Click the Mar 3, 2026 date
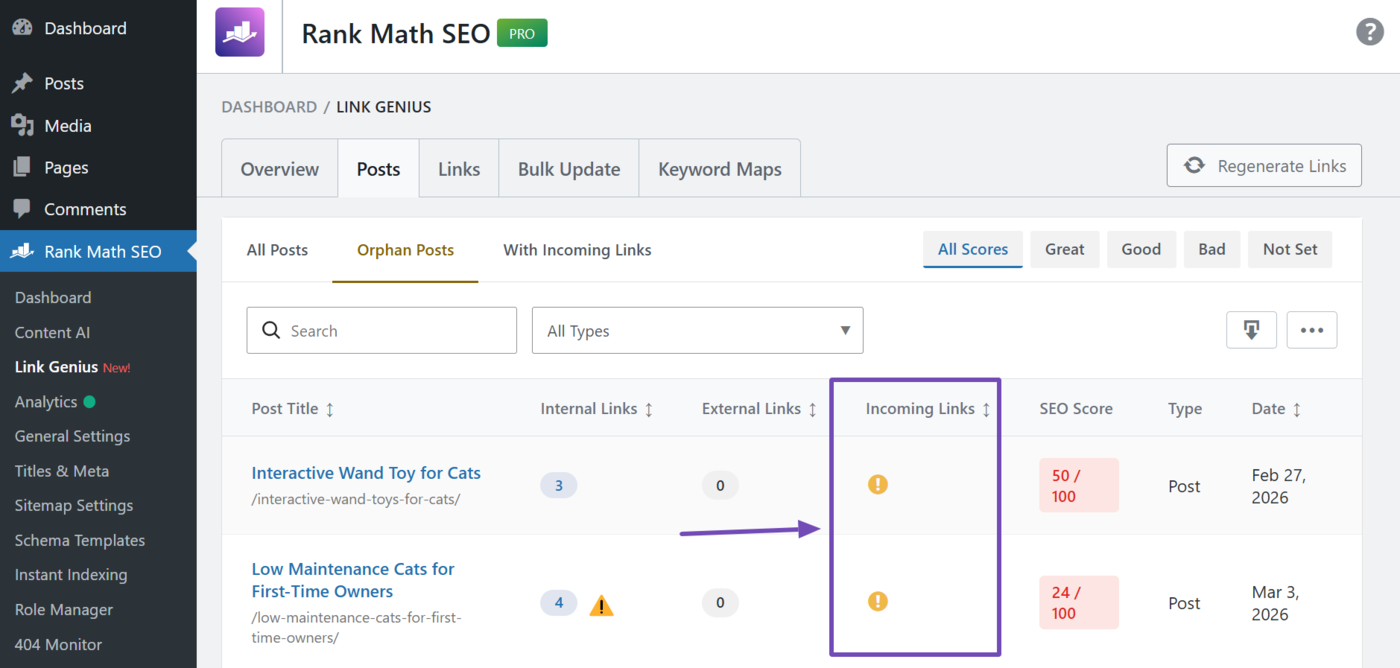 click(x=1274, y=603)
